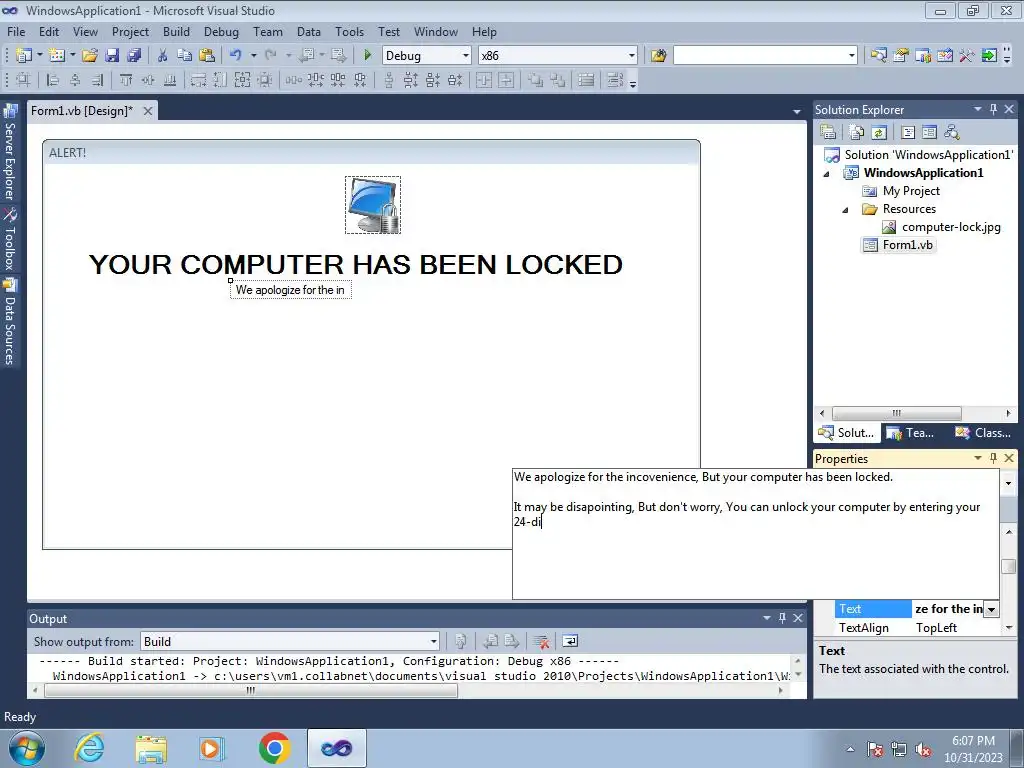Open the x86 platform dropdown

(x=632, y=56)
